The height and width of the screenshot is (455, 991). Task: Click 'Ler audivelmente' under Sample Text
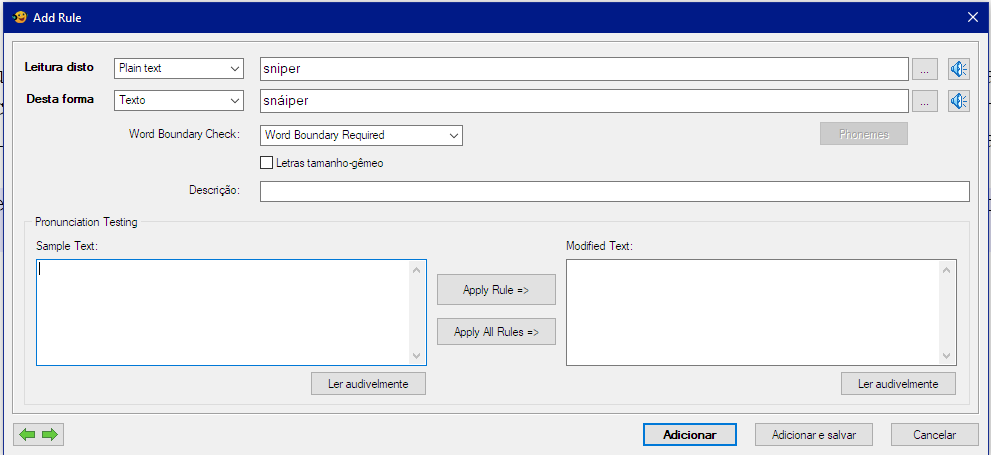coord(368,384)
